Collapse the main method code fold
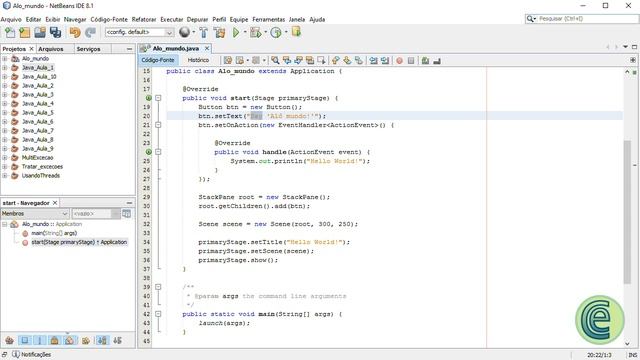This screenshot has height=360, width=640. 158,314
